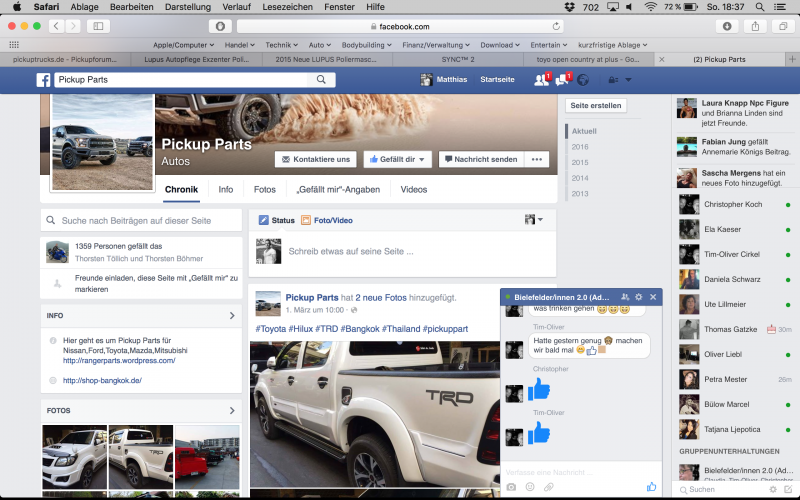Open the emoji picker in chat
Viewport: 800px width, 500px height.
[530, 487]
